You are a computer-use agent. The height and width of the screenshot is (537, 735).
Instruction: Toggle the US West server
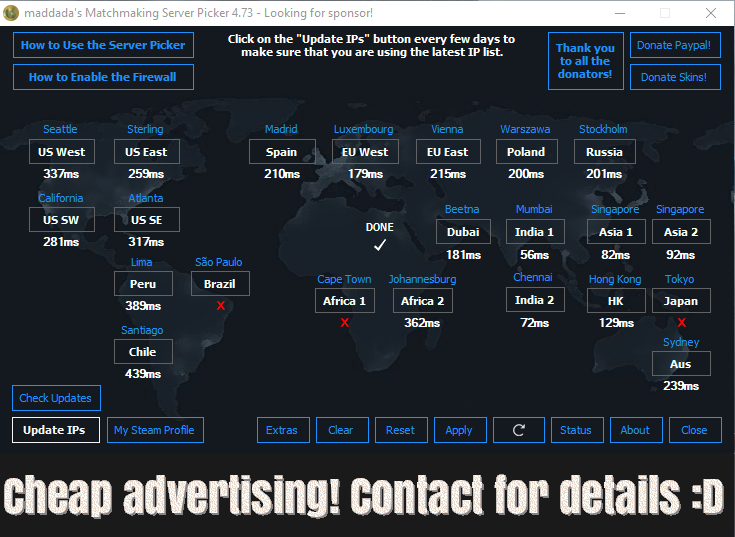pos(62,152)
